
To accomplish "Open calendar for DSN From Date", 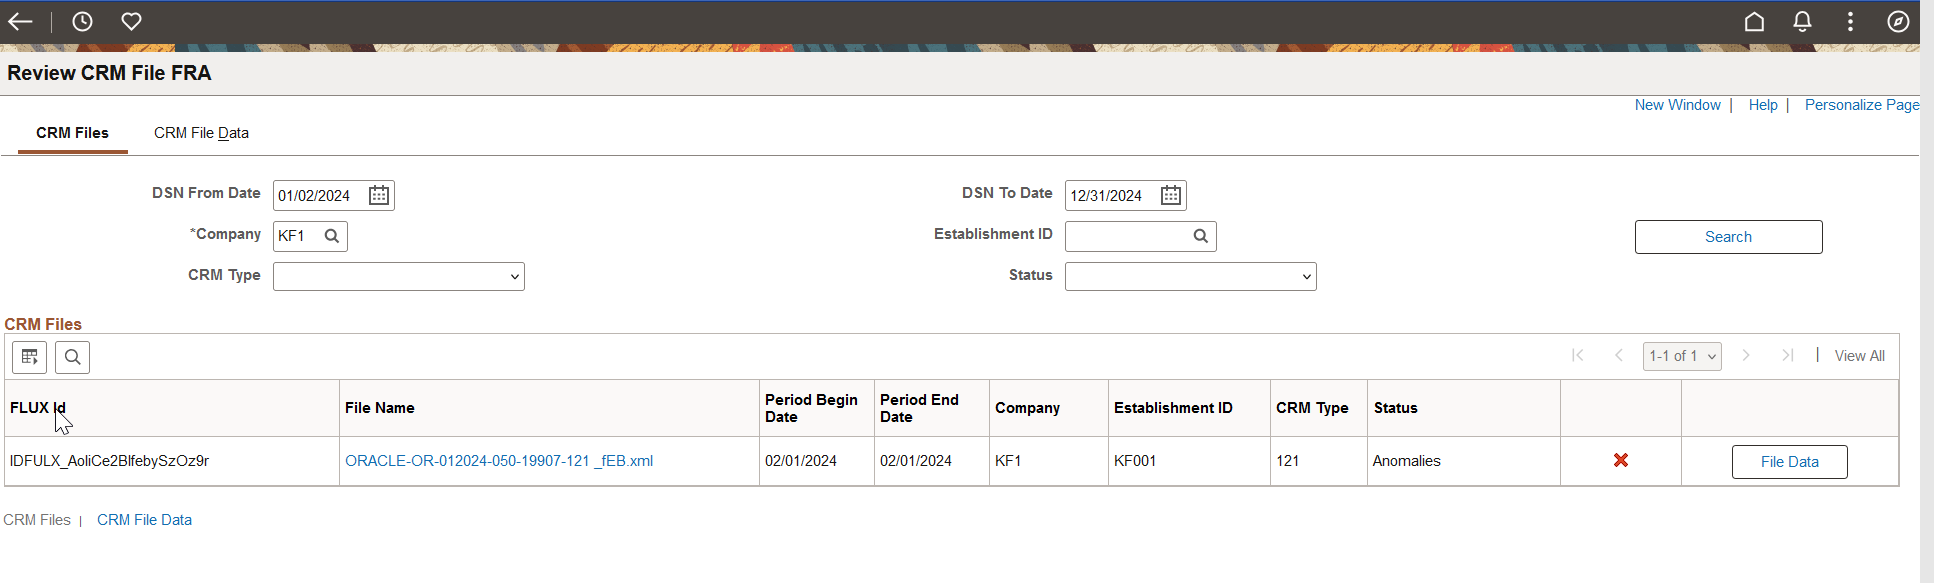I will tap(379, 195).
